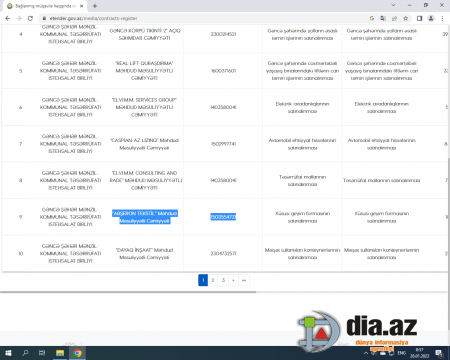Click the share page icon in address bar
Image resolution: width=450 pixels, height=360 pixels.
pos(394,18)
